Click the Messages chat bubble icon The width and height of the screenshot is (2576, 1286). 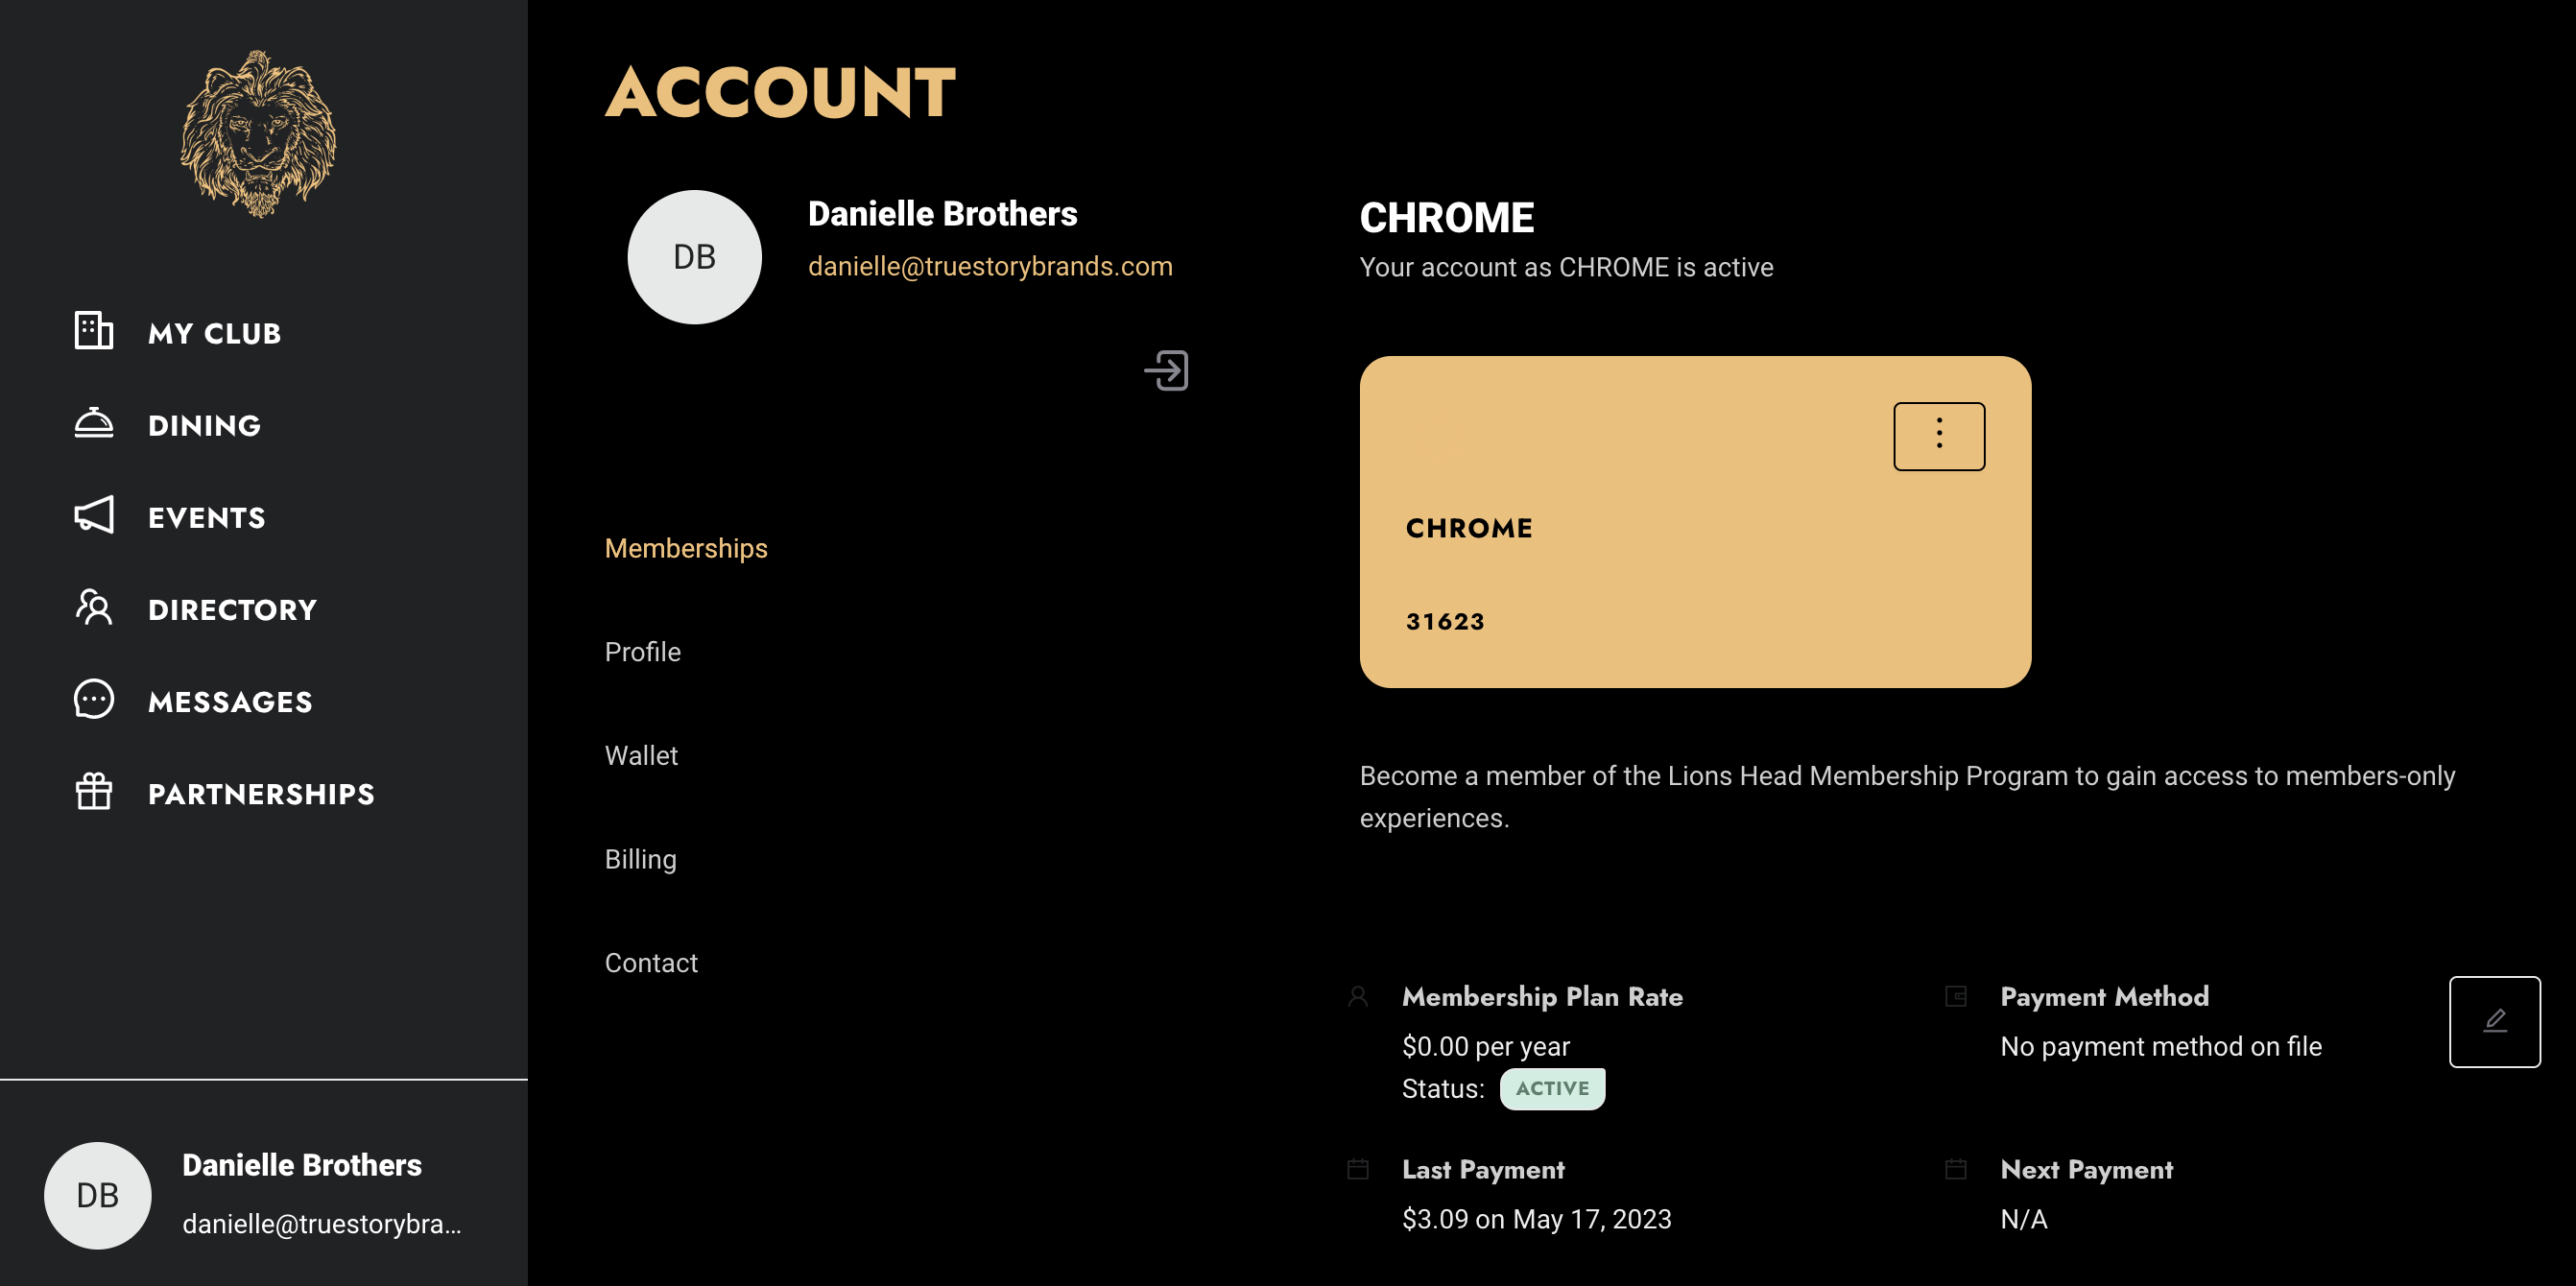(x=94, y=700)
